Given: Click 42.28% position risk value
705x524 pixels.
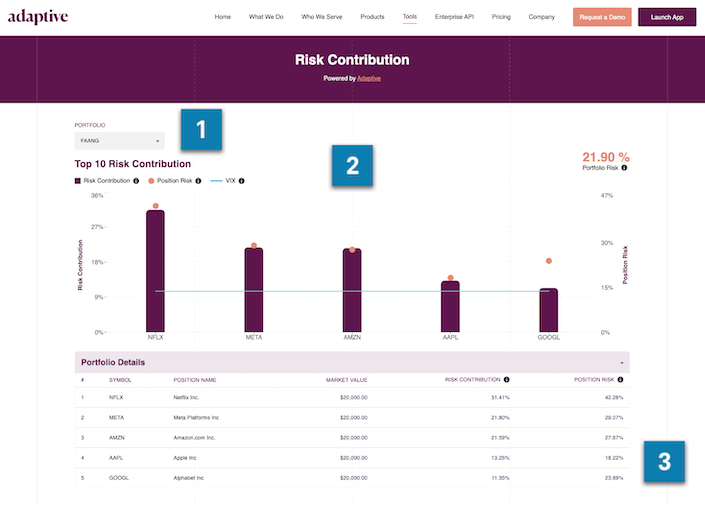Looking at the screenshot, I should (x=614, y=398).
